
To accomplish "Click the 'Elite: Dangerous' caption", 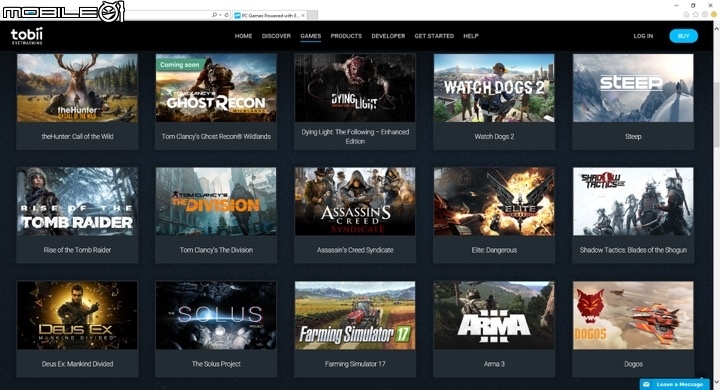I will (x=494, y=250).
